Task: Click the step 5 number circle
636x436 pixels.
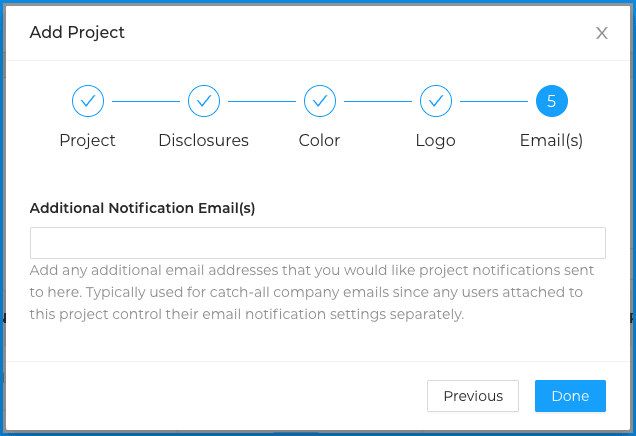Action: coord(551,101)
